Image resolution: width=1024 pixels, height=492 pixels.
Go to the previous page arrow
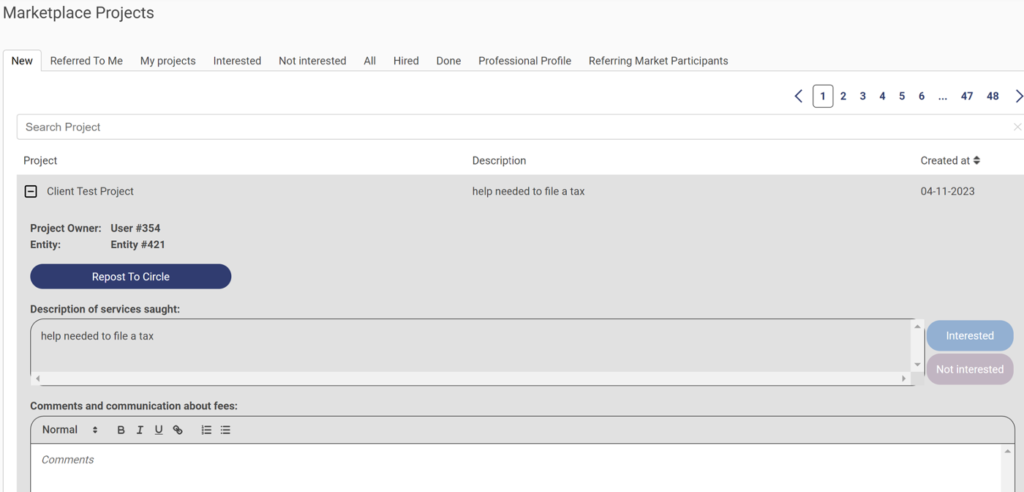click(x=798, y=96)
